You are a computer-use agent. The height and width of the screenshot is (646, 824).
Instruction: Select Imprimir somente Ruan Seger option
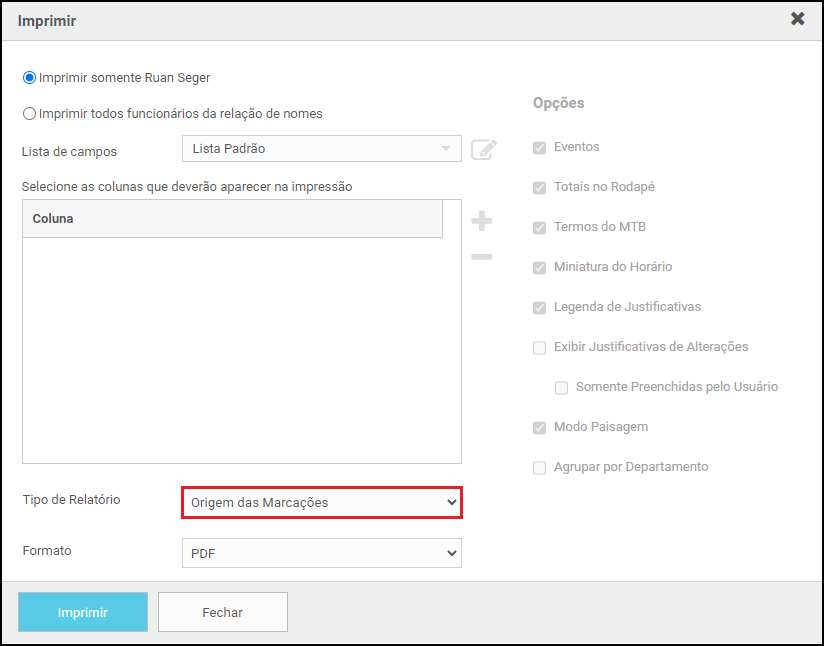pyautogui.click(x=30, y=77)
